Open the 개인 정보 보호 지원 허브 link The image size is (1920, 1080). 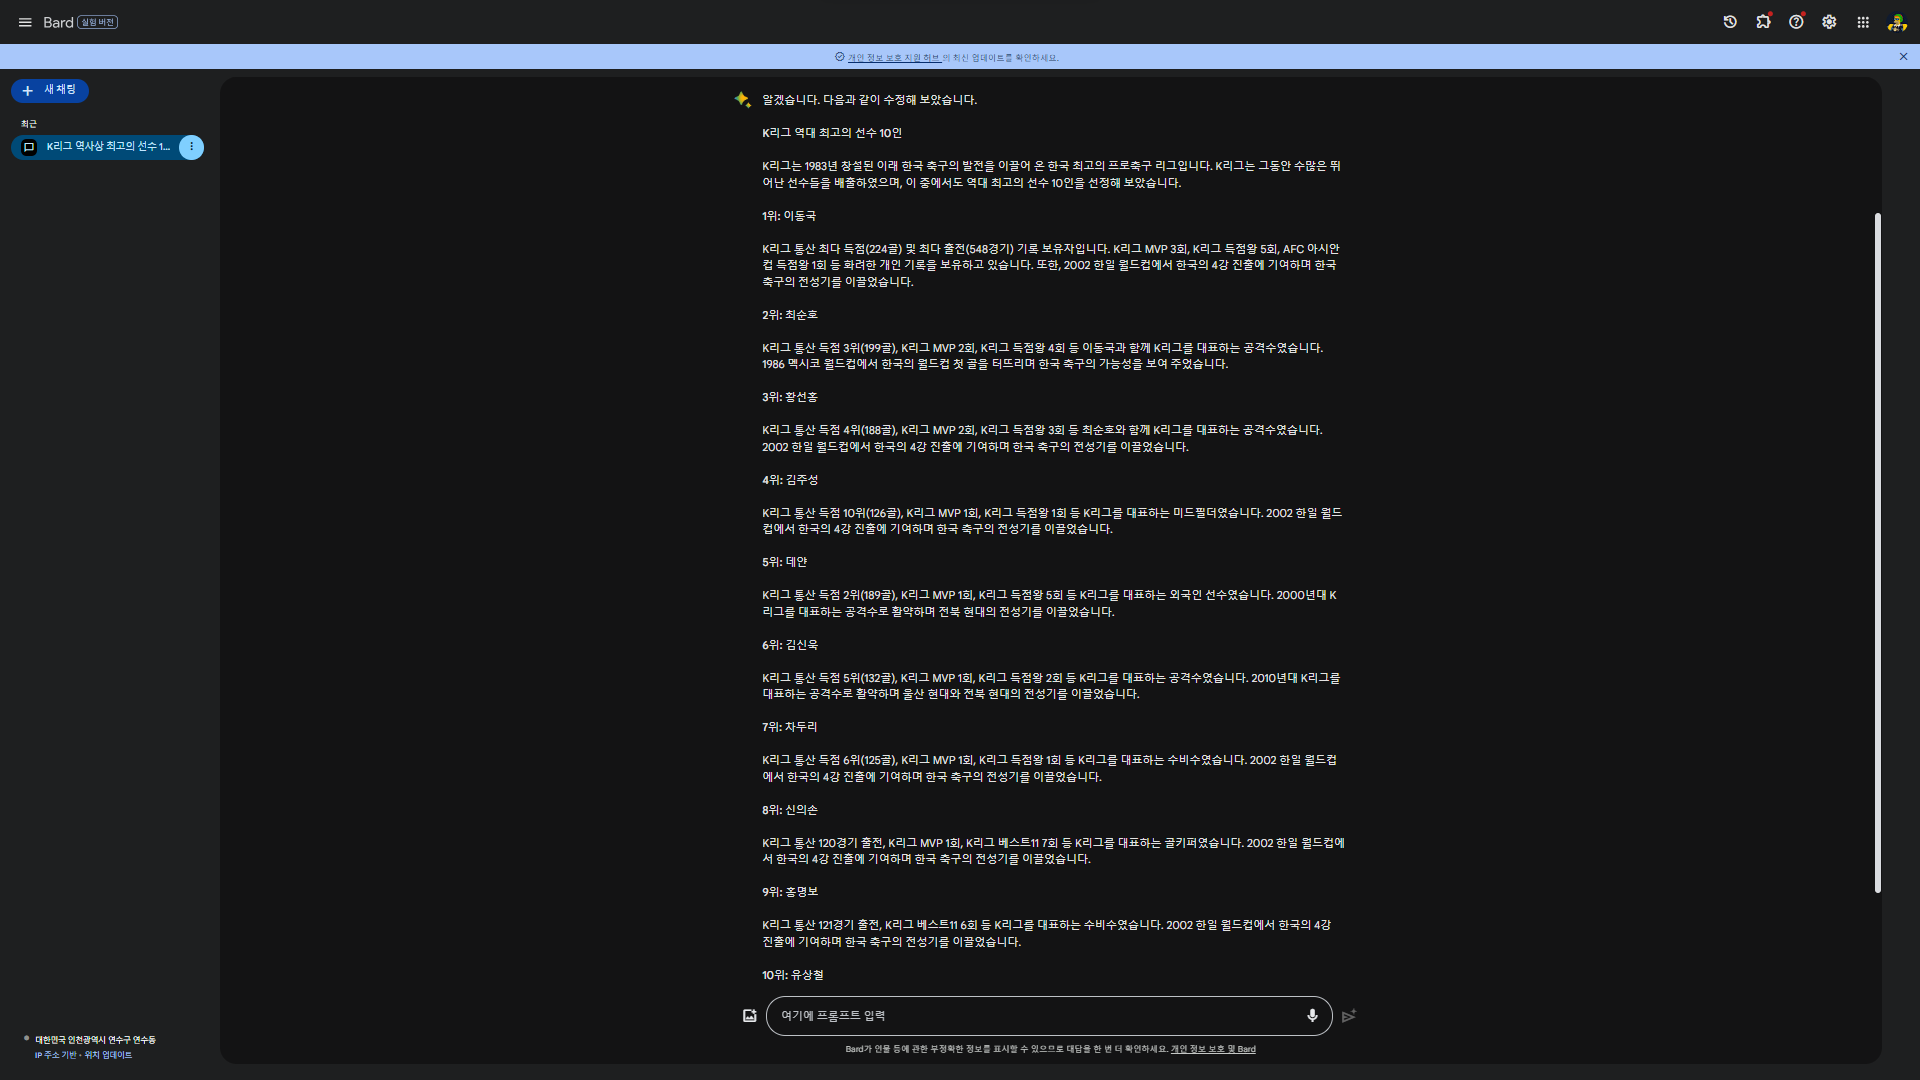click(894, 58)
